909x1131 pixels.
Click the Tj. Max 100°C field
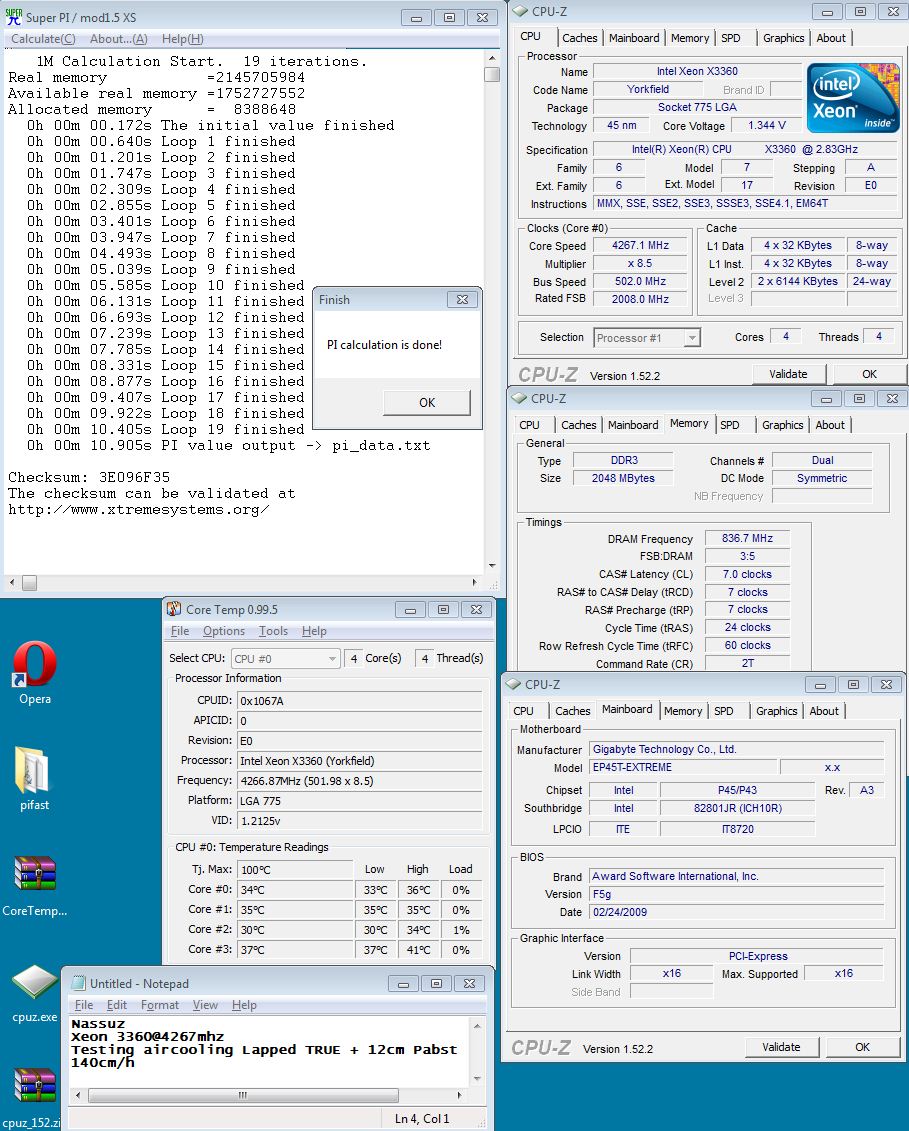(295, 870)
